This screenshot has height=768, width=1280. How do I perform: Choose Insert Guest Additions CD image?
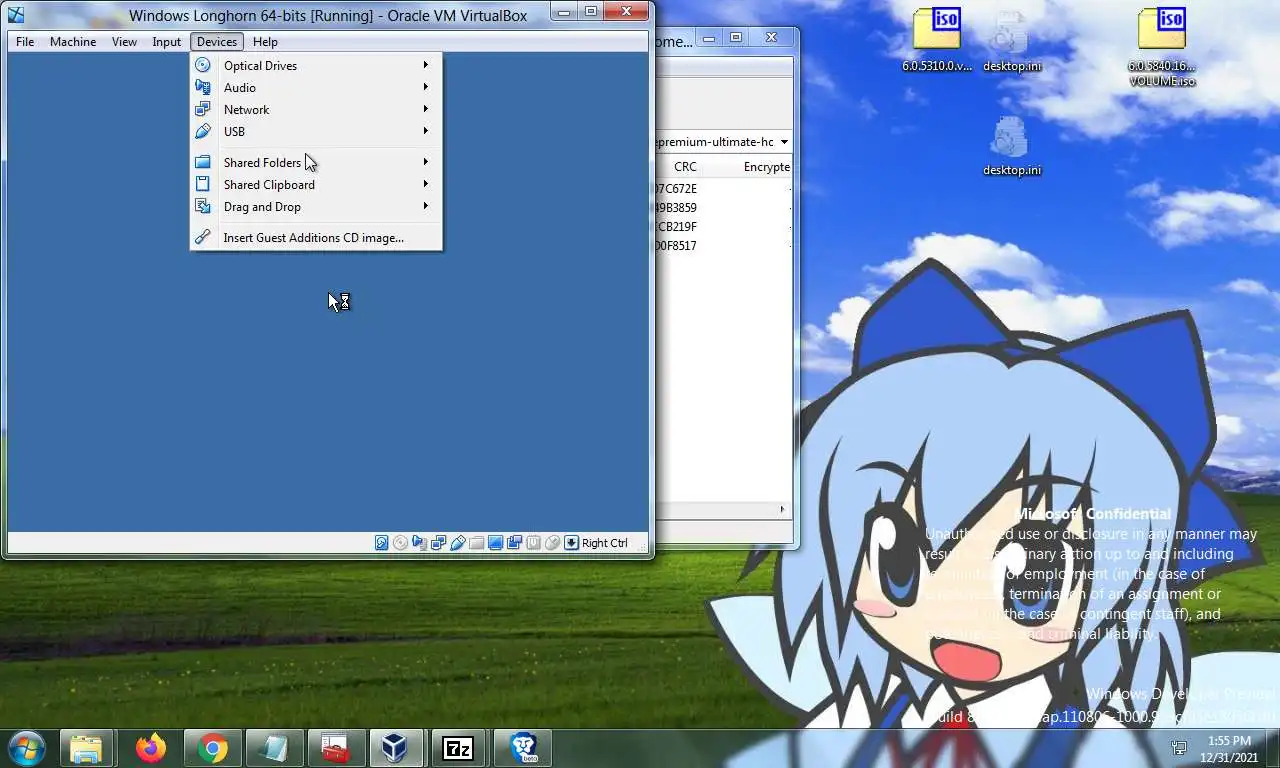pyautogui.click(x=316, y=237)
